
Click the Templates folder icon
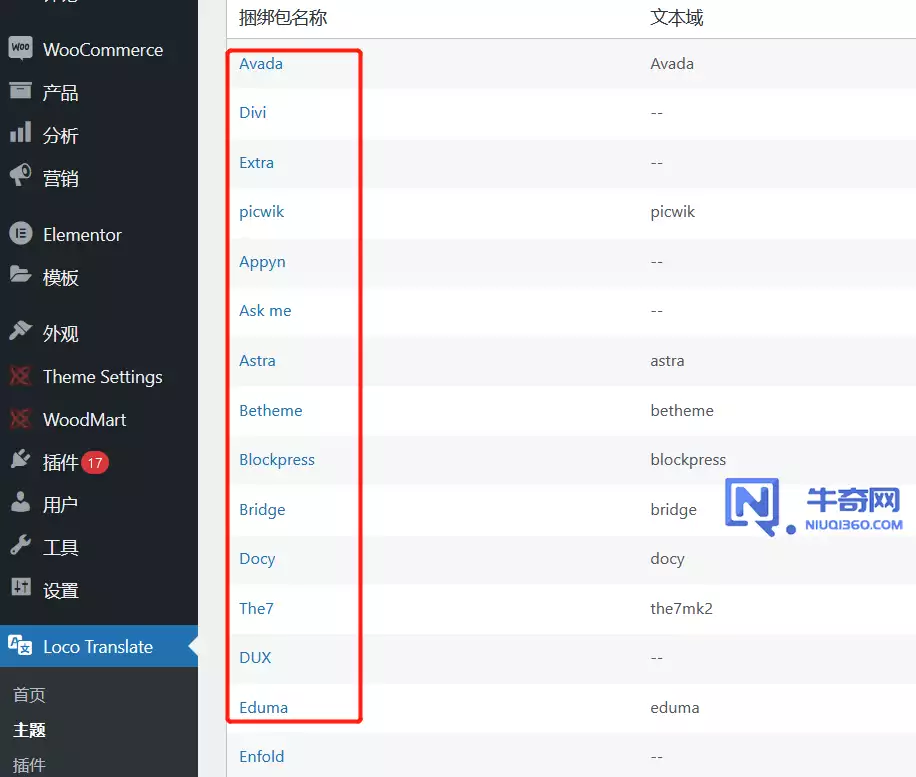point(20,274)
